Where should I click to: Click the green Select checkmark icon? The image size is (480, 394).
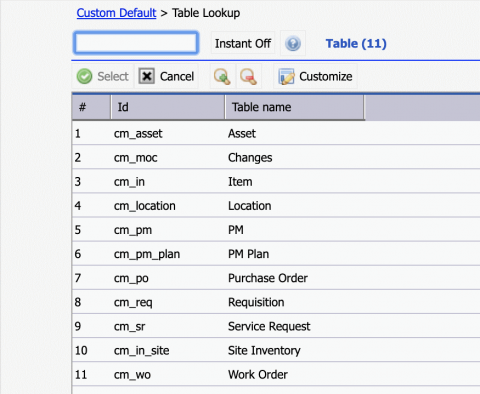[85, 76]
